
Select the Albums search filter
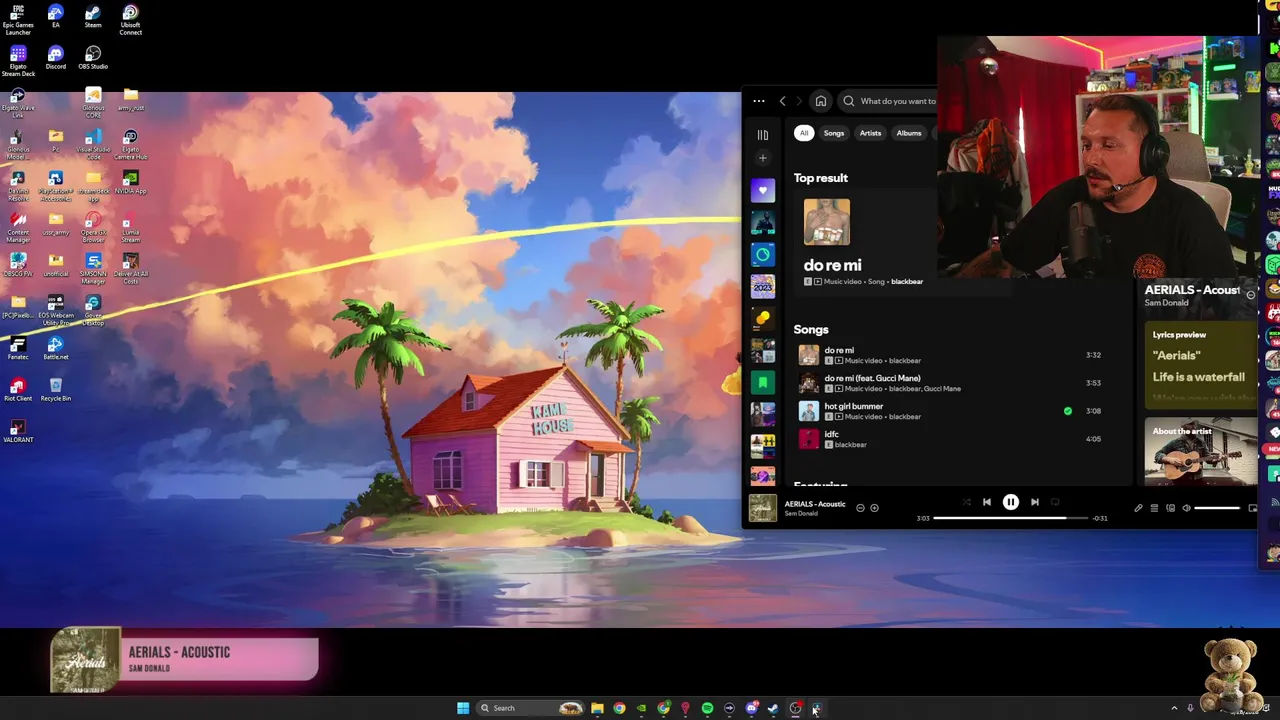pos(908,133)
